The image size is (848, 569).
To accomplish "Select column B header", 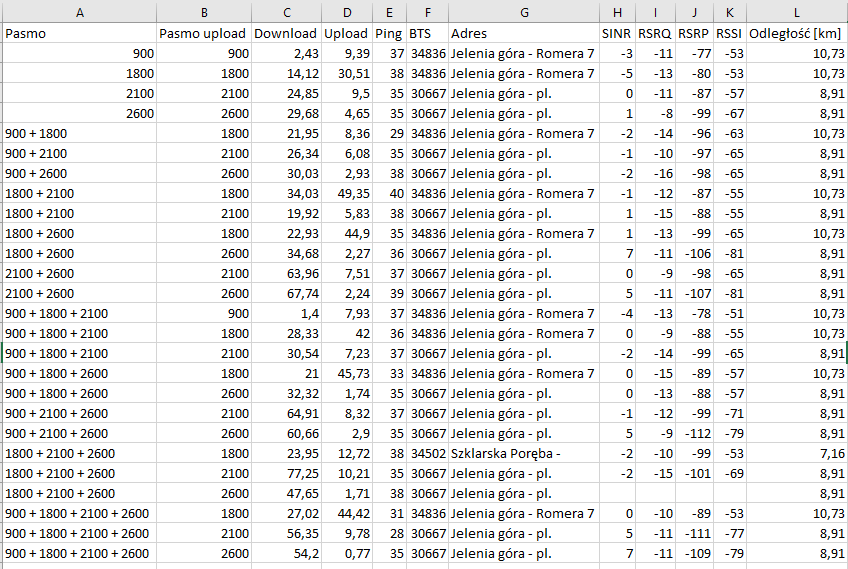I will pyautogui.click(x=204, y=12).
